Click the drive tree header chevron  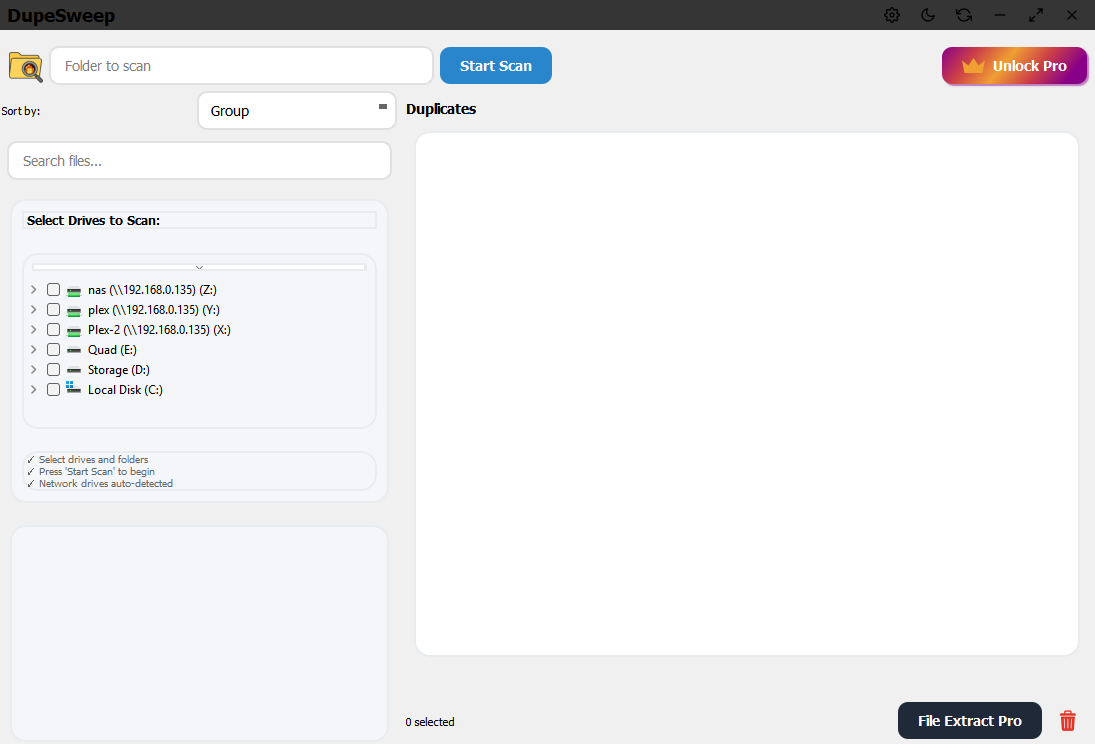[199, 267]
